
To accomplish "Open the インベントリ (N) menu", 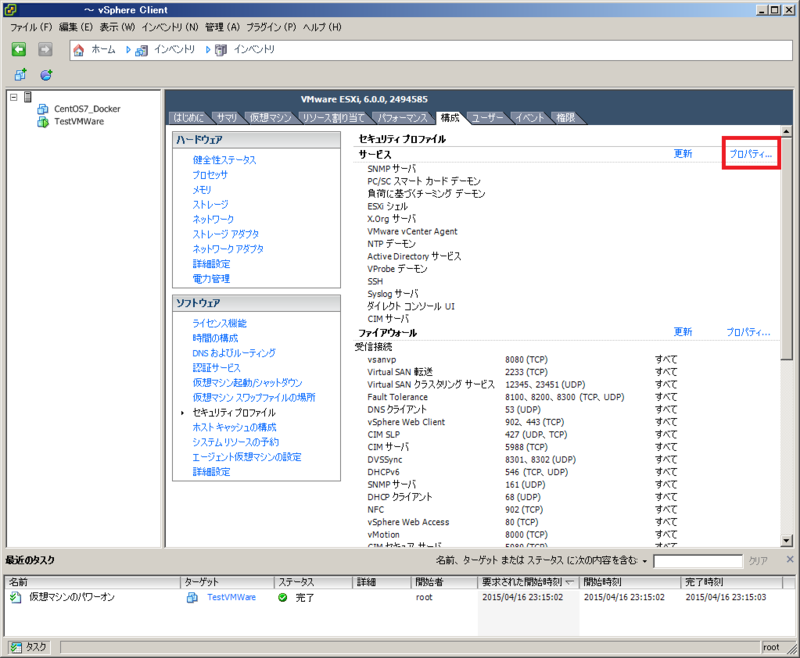I will coord(170,27).
